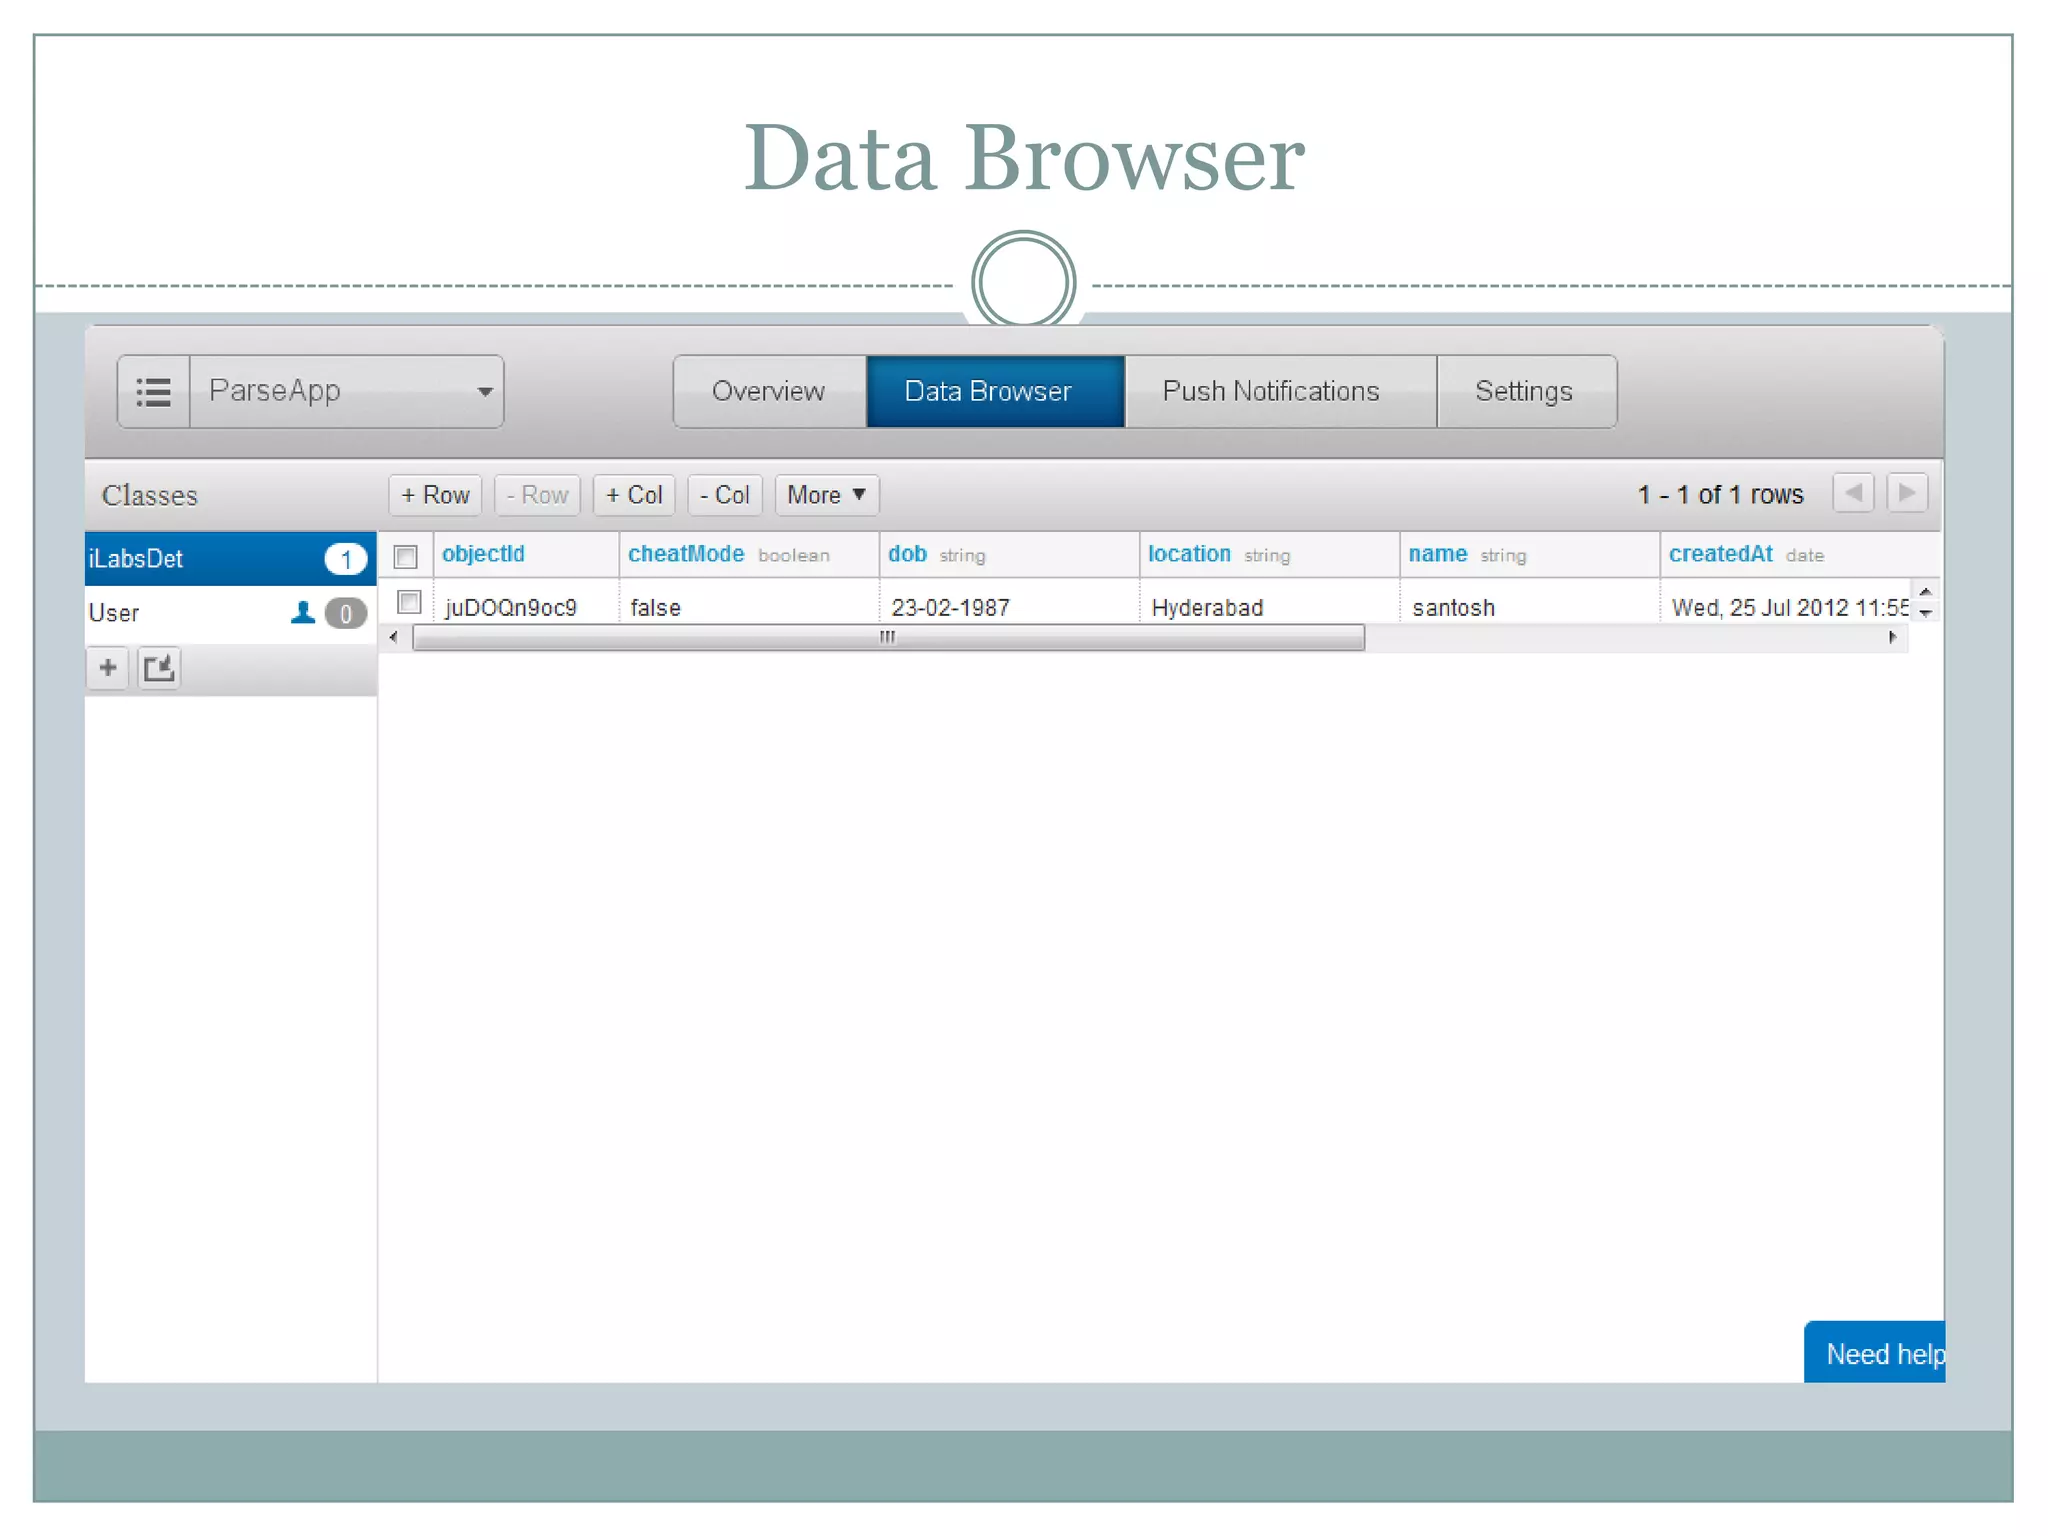The width and height of the screenshot is (2048, 1536).
Task: Open the Push Notifications tab
Action: [x=1280, y=391]
